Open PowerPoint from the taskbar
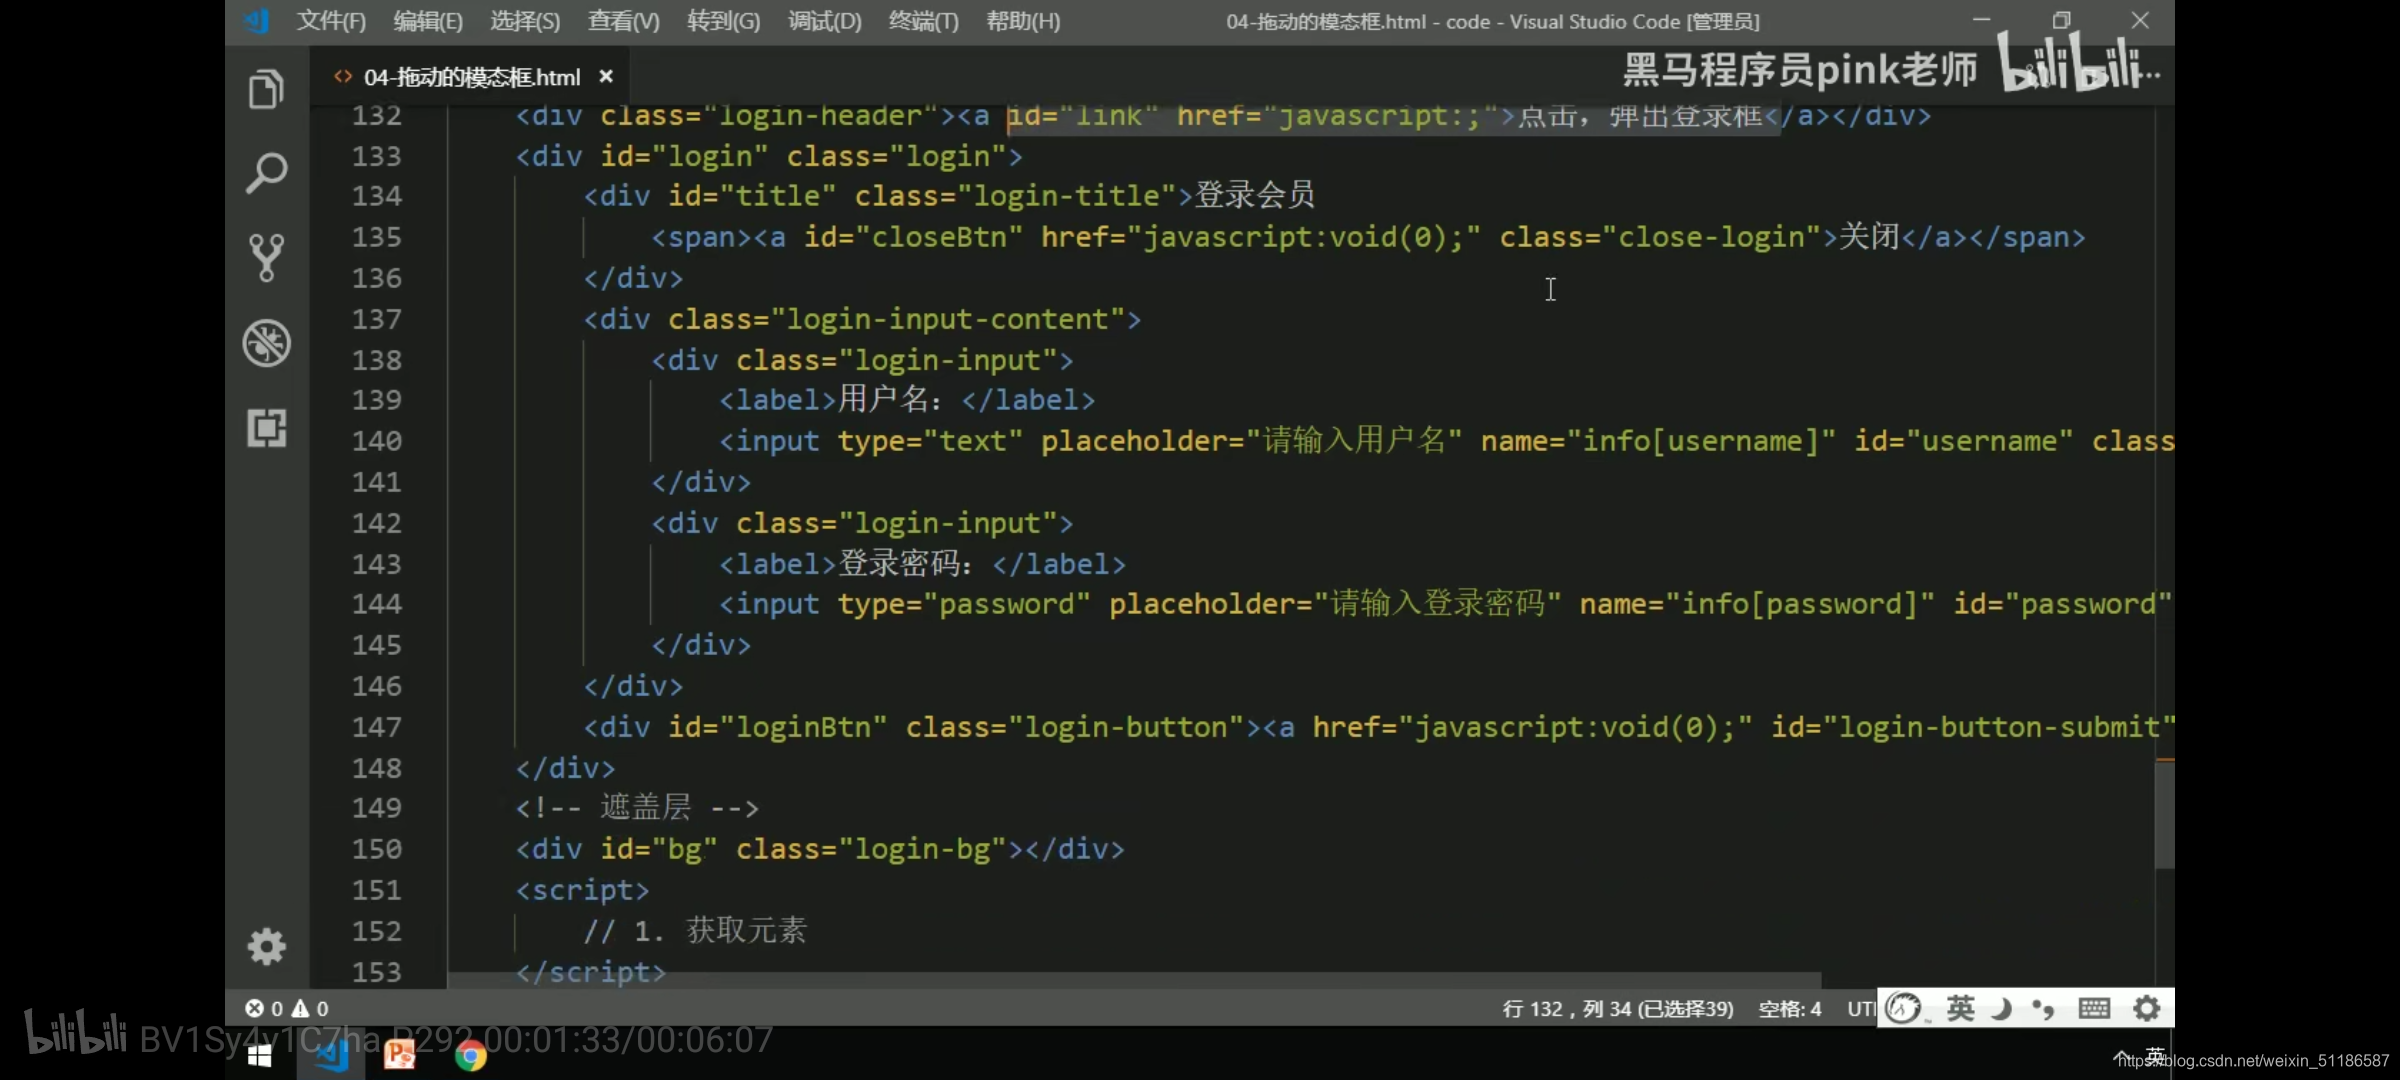This screenshot has width=2400, height=1080. (x=400, y=1055)
